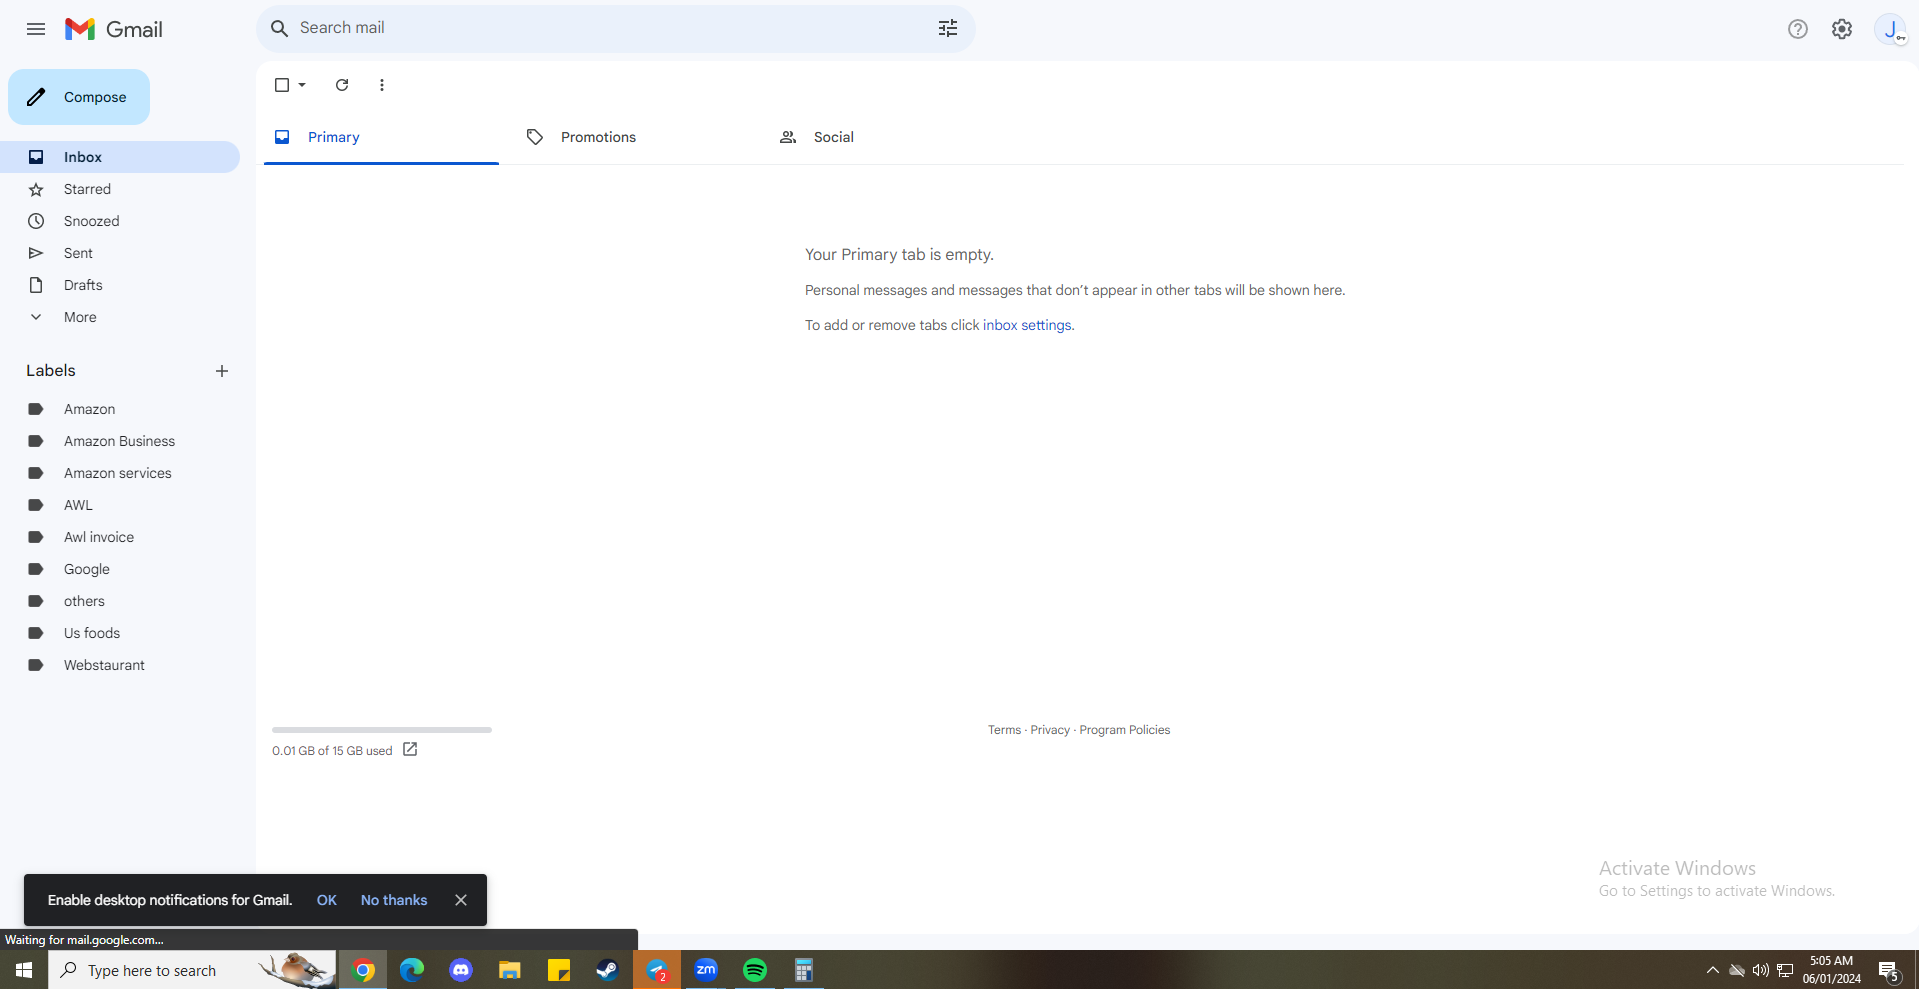Switch to the Promotions tab

click(x=633, y=137)
